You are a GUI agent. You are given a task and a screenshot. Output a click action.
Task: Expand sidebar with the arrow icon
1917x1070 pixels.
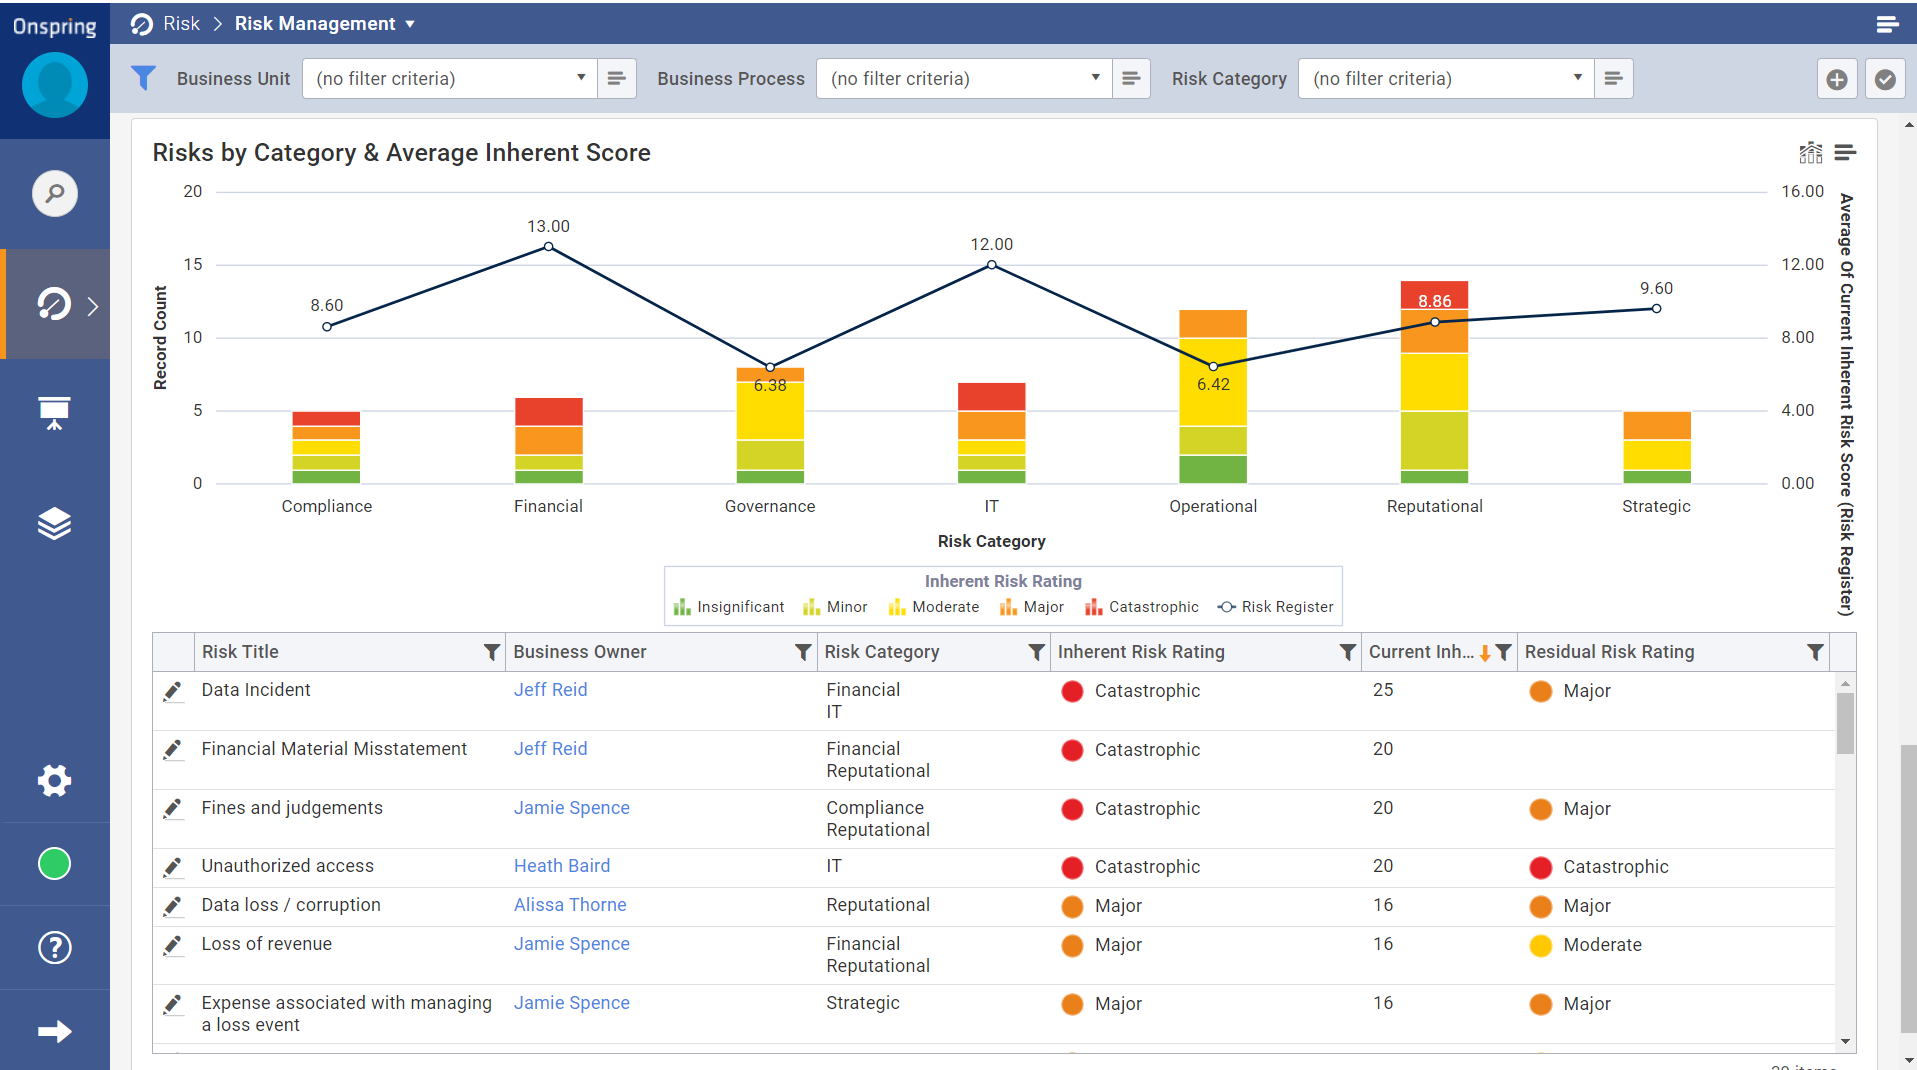coord(54,1031)
